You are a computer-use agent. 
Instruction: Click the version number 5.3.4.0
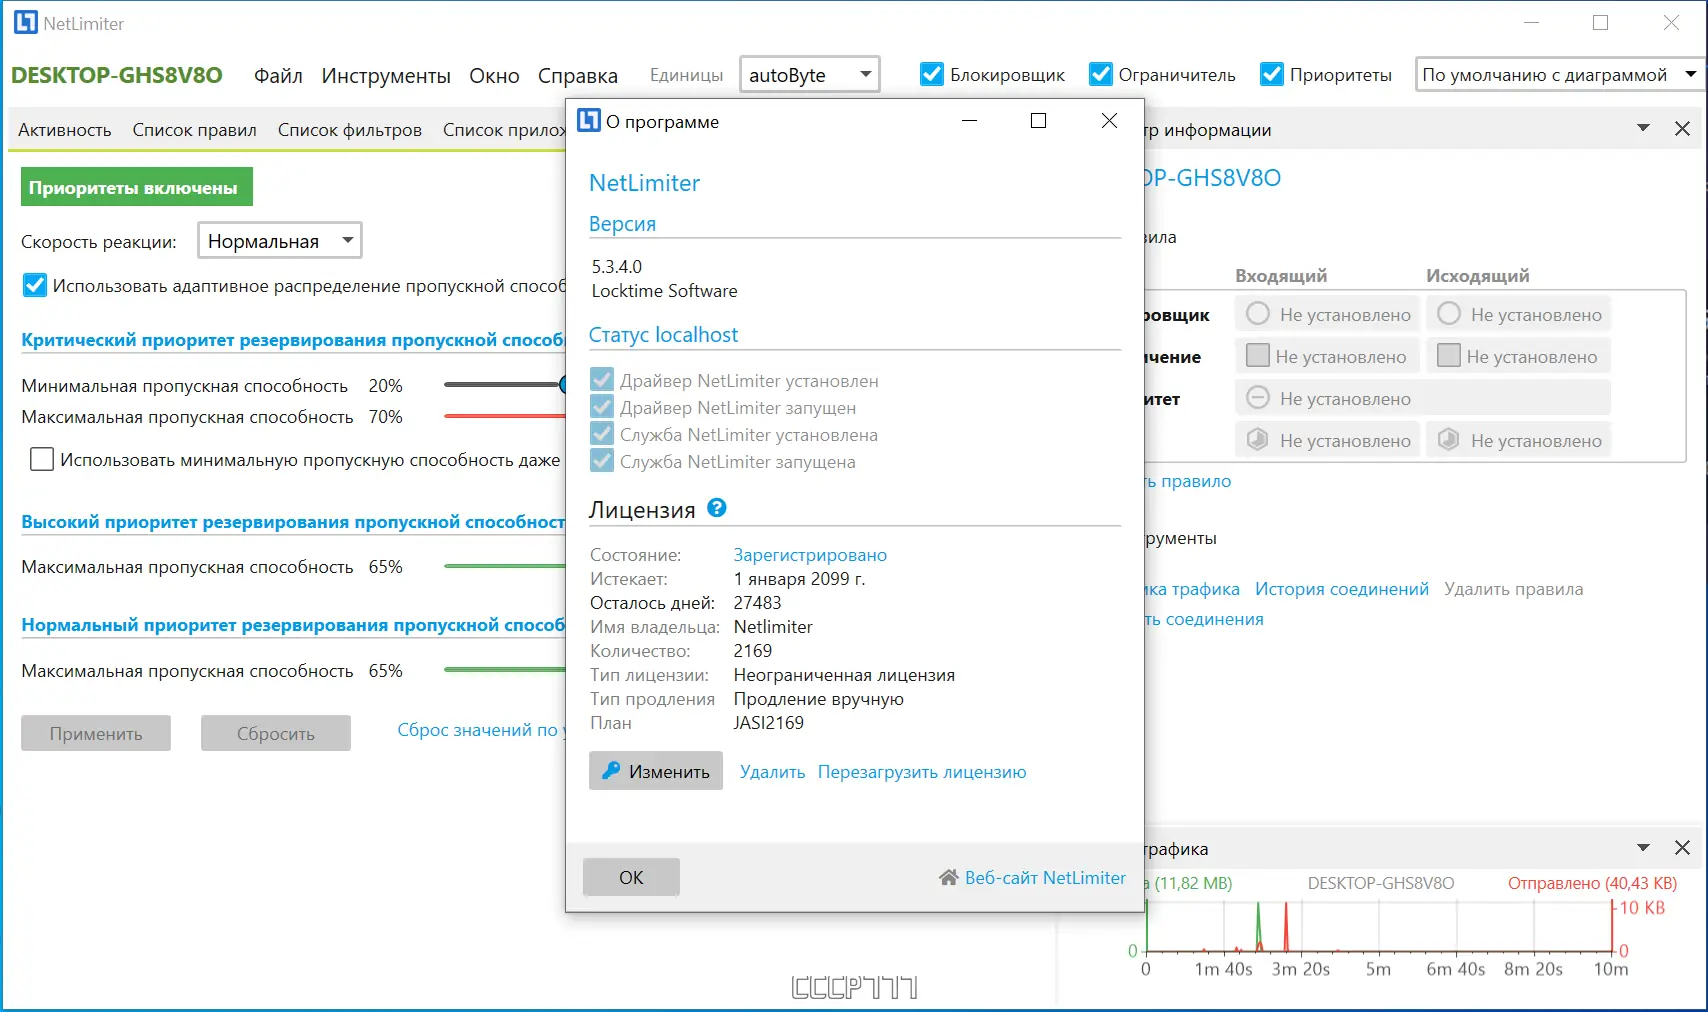(x=617, y=267)
